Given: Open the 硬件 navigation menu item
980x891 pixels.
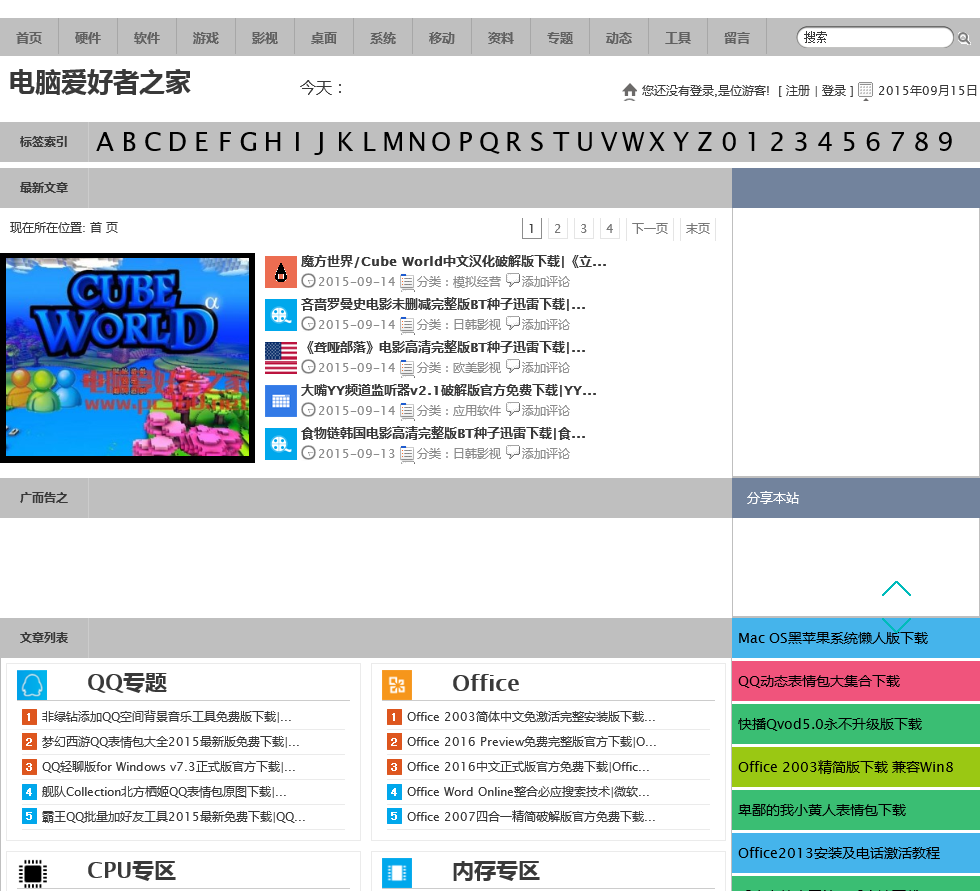Looking at the screenshot, I should (88, 38).
